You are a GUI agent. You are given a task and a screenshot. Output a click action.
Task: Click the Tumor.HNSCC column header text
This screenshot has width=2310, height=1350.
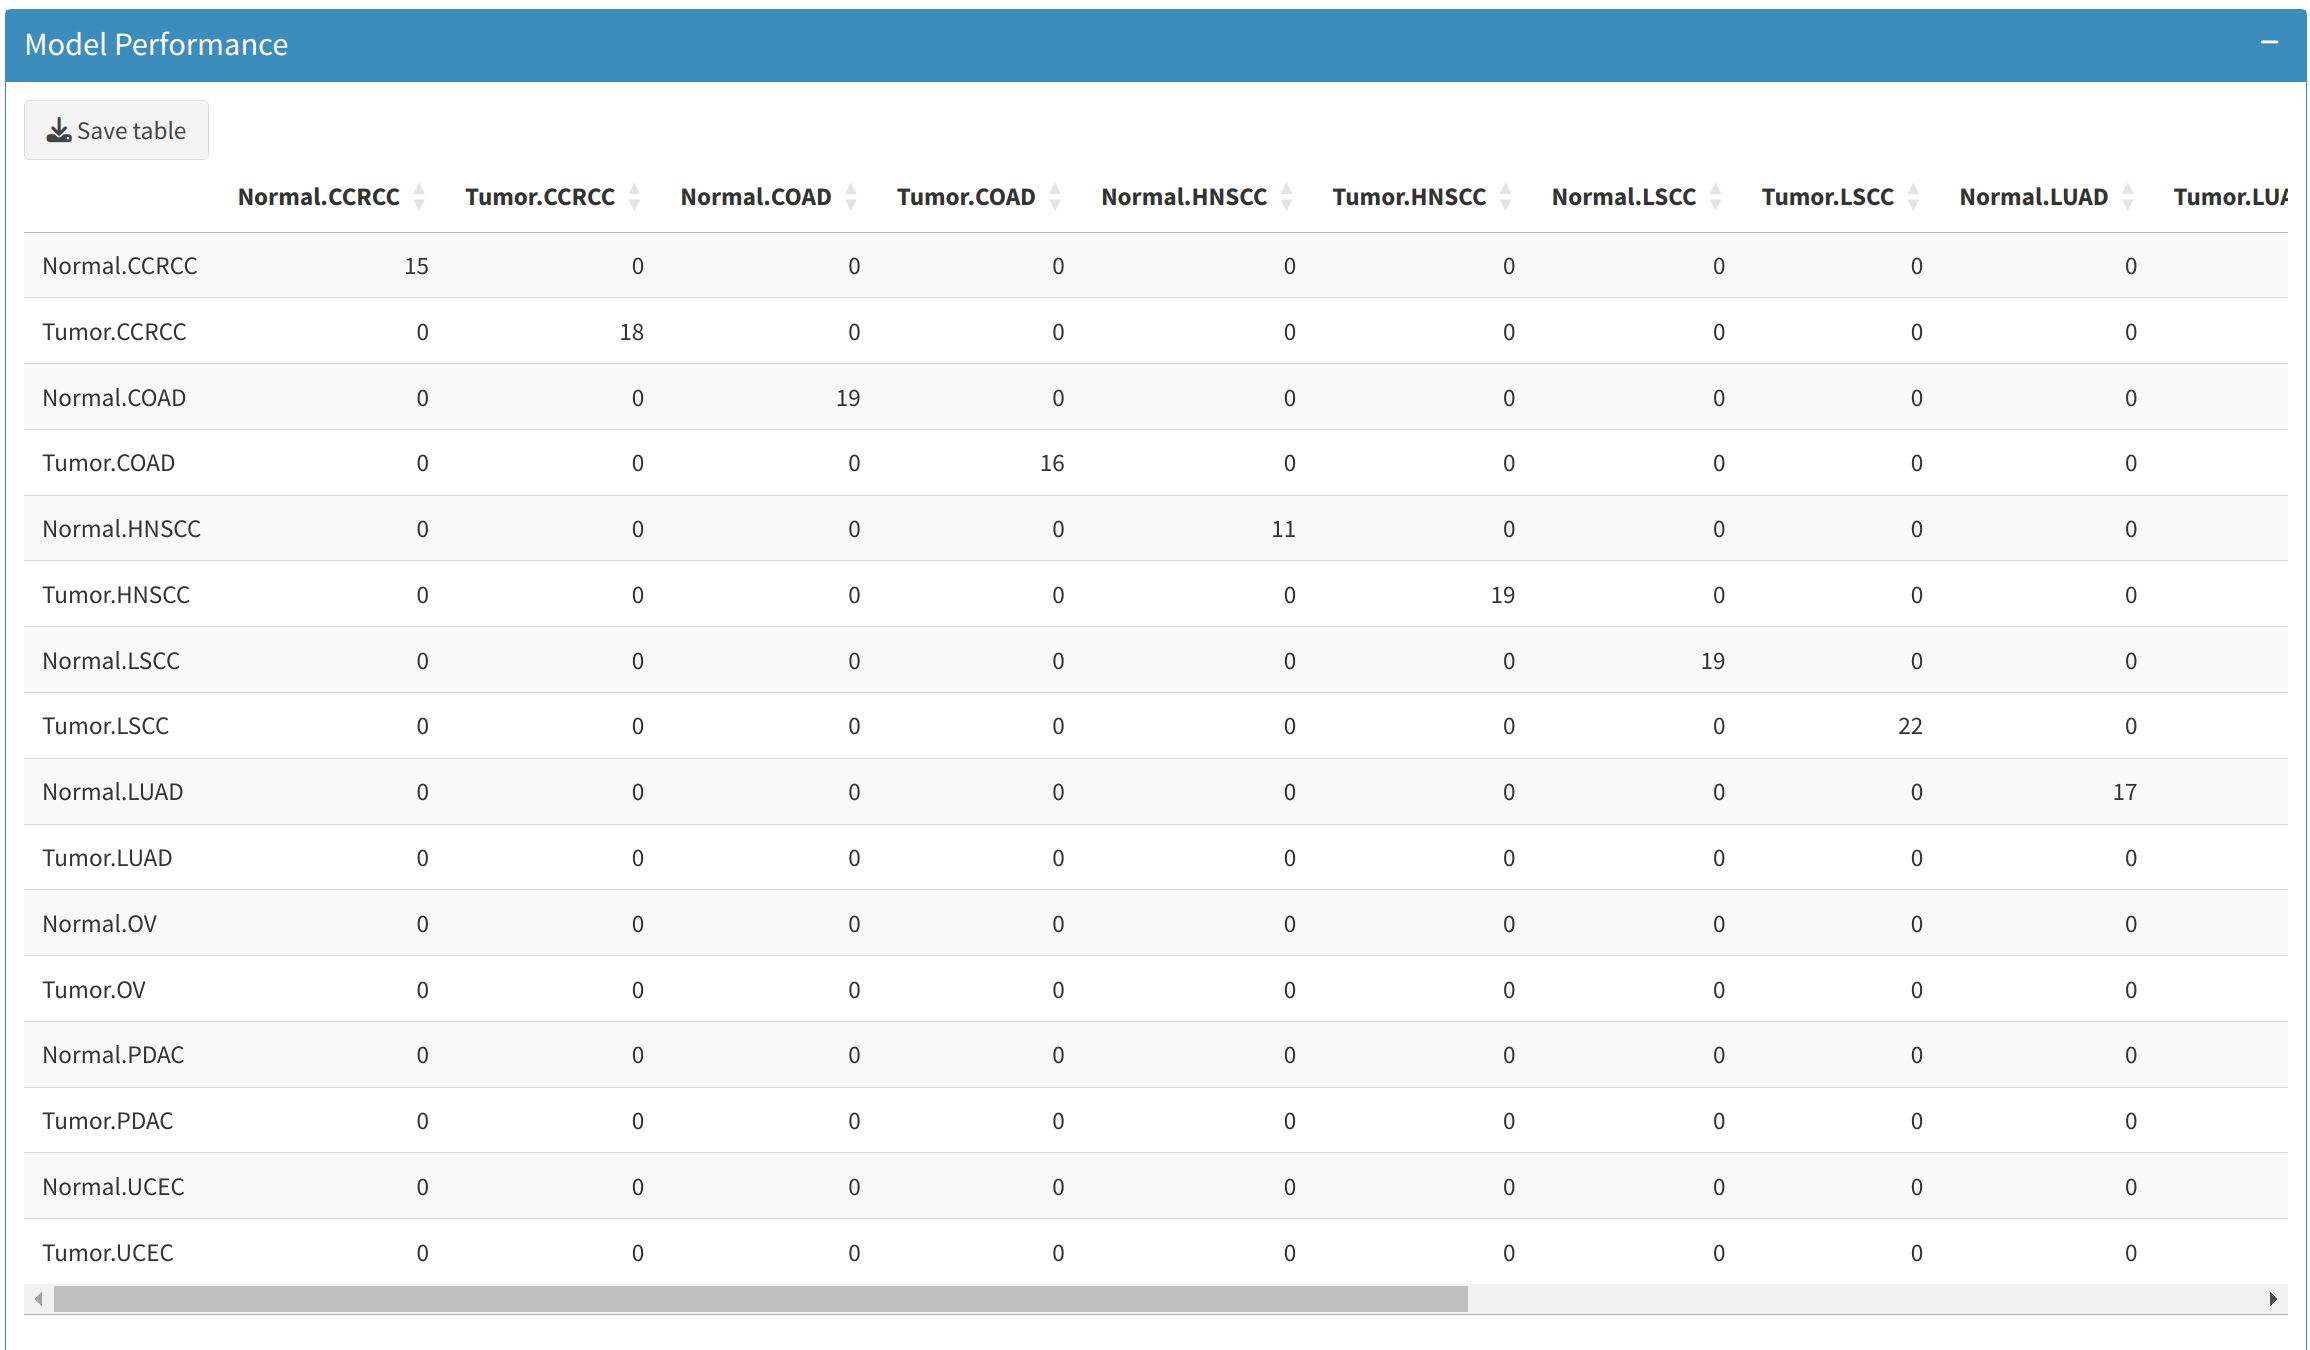[1409, 197]
